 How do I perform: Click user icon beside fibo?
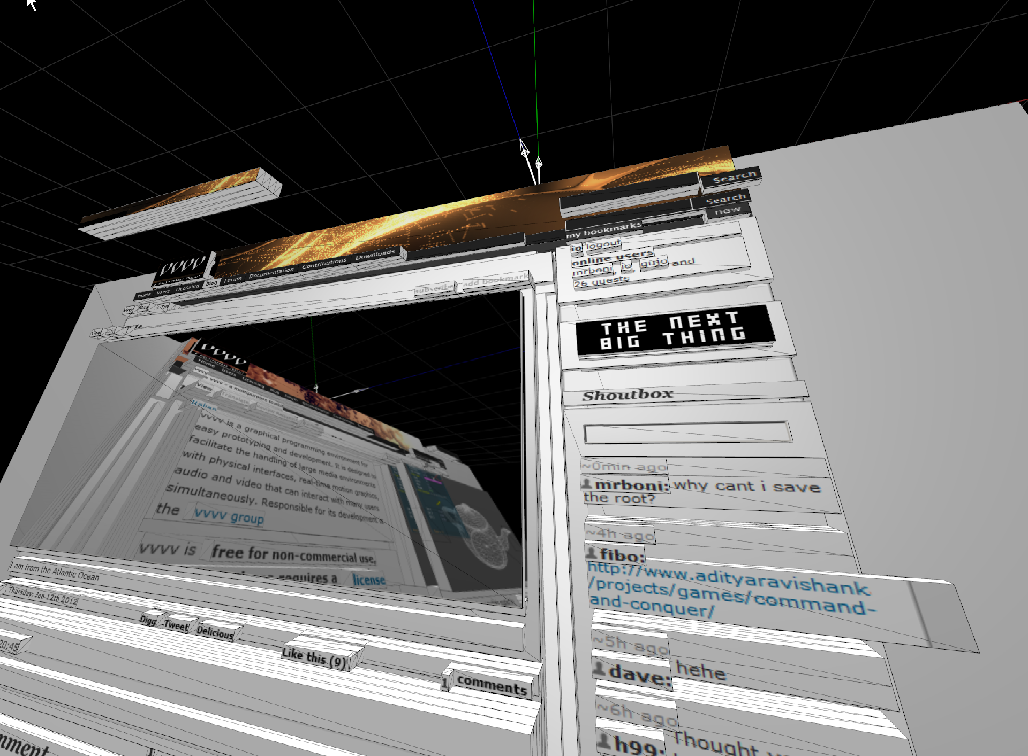pos(591,554)
